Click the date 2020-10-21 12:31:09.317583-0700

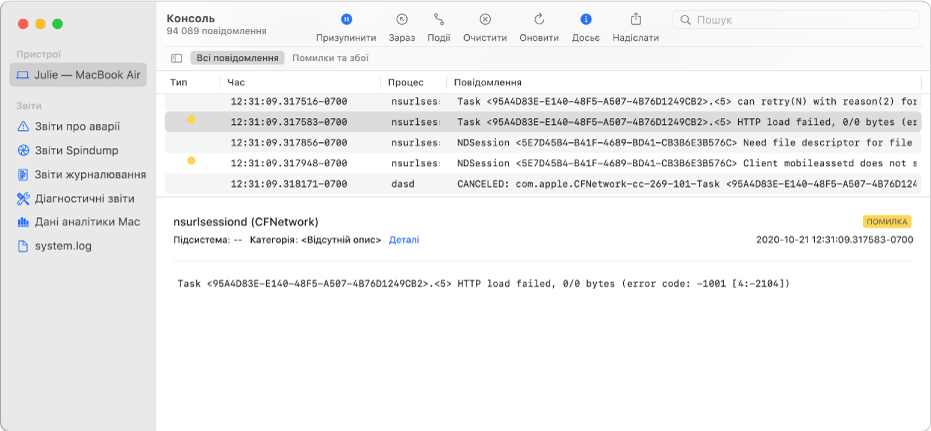point(835,240)
